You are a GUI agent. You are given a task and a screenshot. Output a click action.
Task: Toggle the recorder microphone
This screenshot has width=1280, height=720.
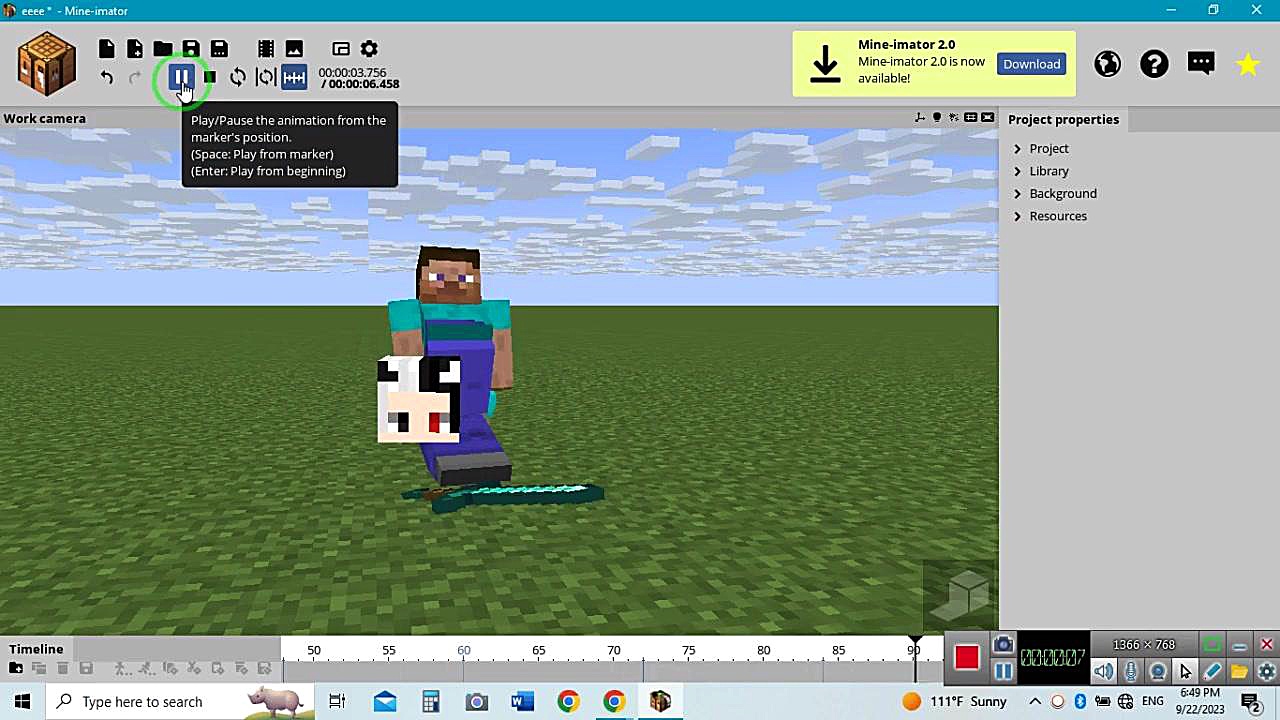[x=1130, y=672]
